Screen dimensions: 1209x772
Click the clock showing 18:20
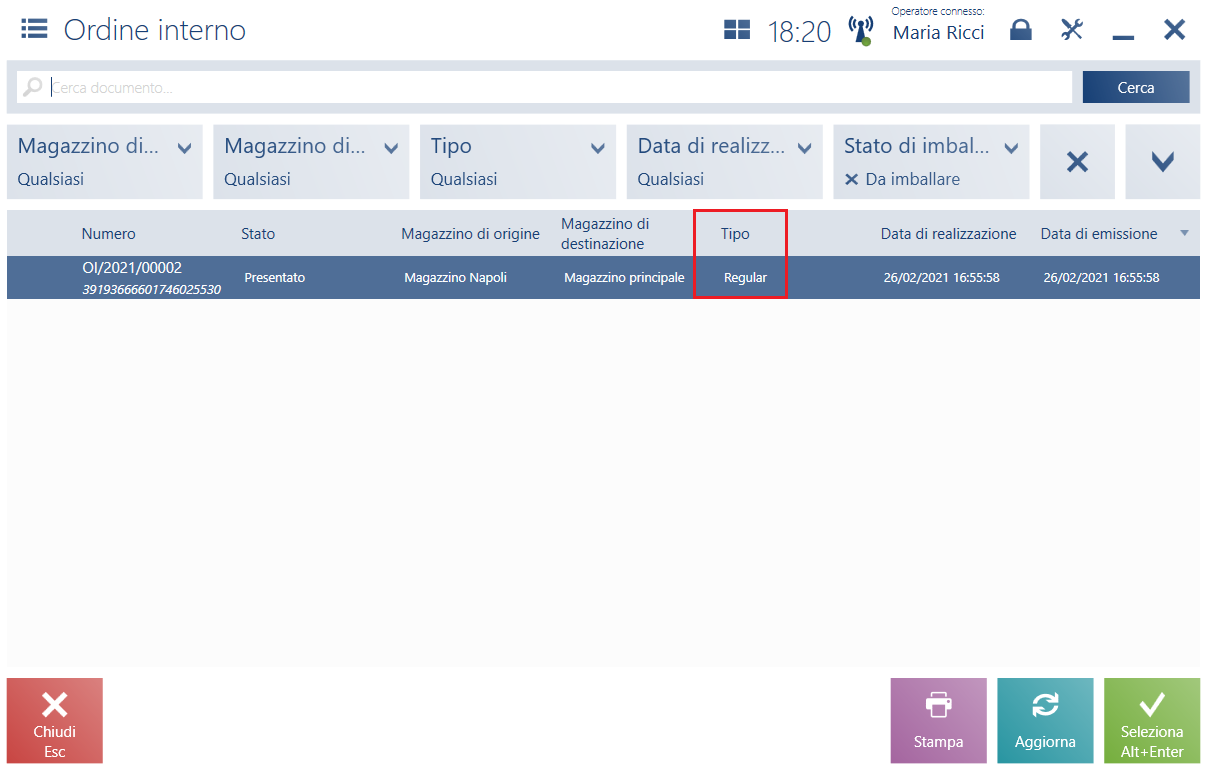[799, 32]
